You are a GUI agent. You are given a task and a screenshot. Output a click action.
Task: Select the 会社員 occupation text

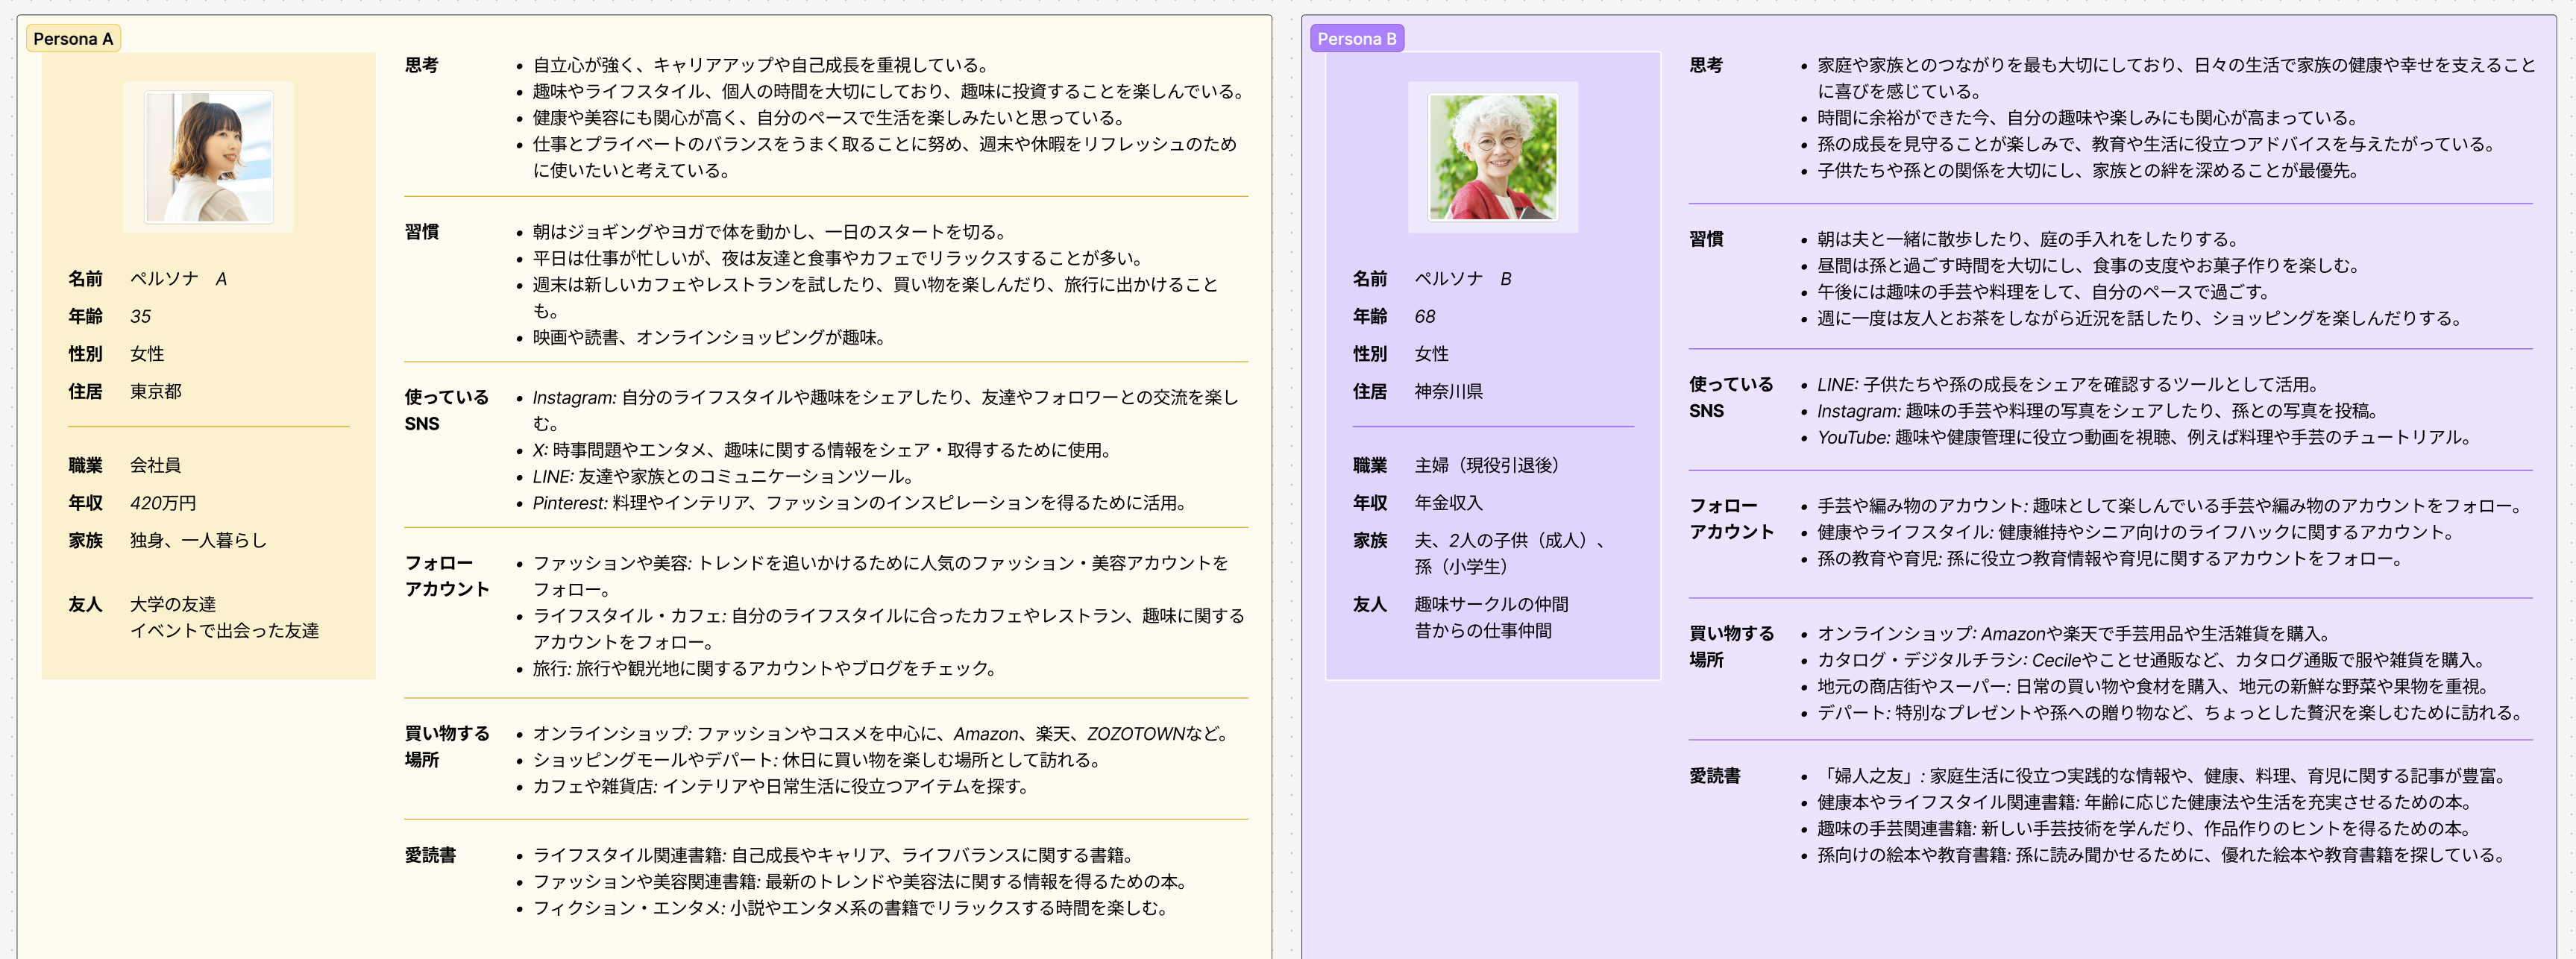pos(156,465)
